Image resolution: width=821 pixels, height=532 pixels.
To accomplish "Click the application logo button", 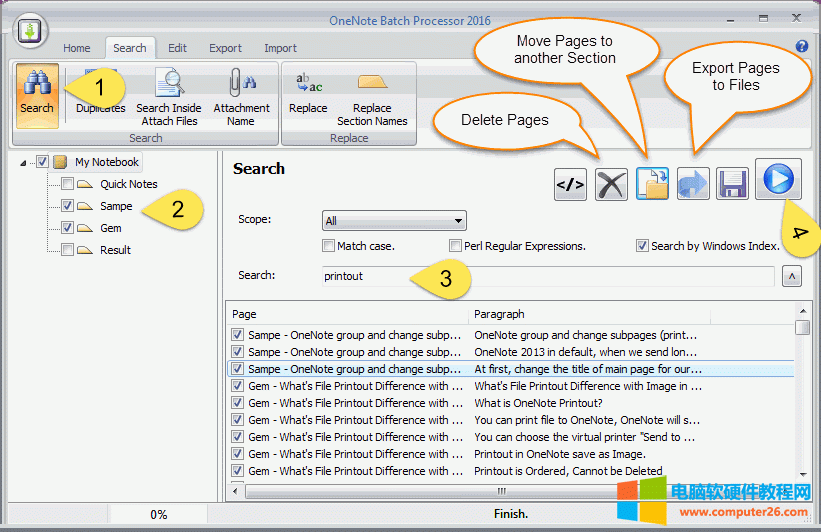I will point(30,31).
